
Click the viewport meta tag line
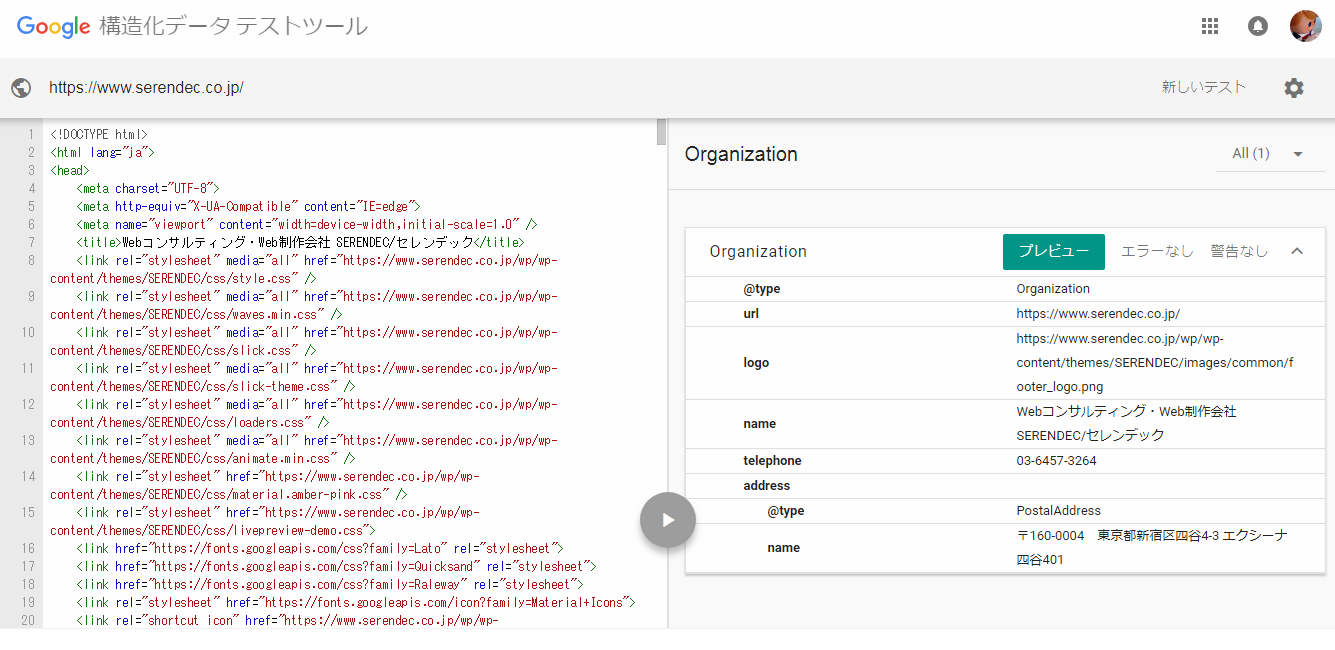pos(307,225)
